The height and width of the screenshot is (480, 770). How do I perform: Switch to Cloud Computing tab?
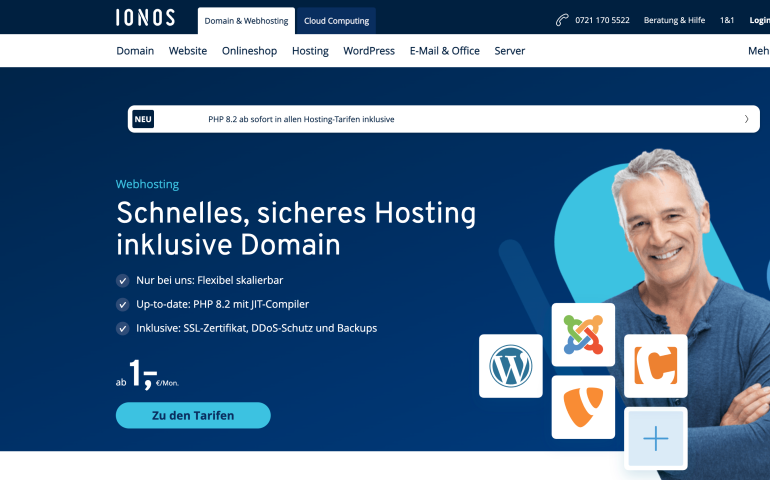pos(336,21)
